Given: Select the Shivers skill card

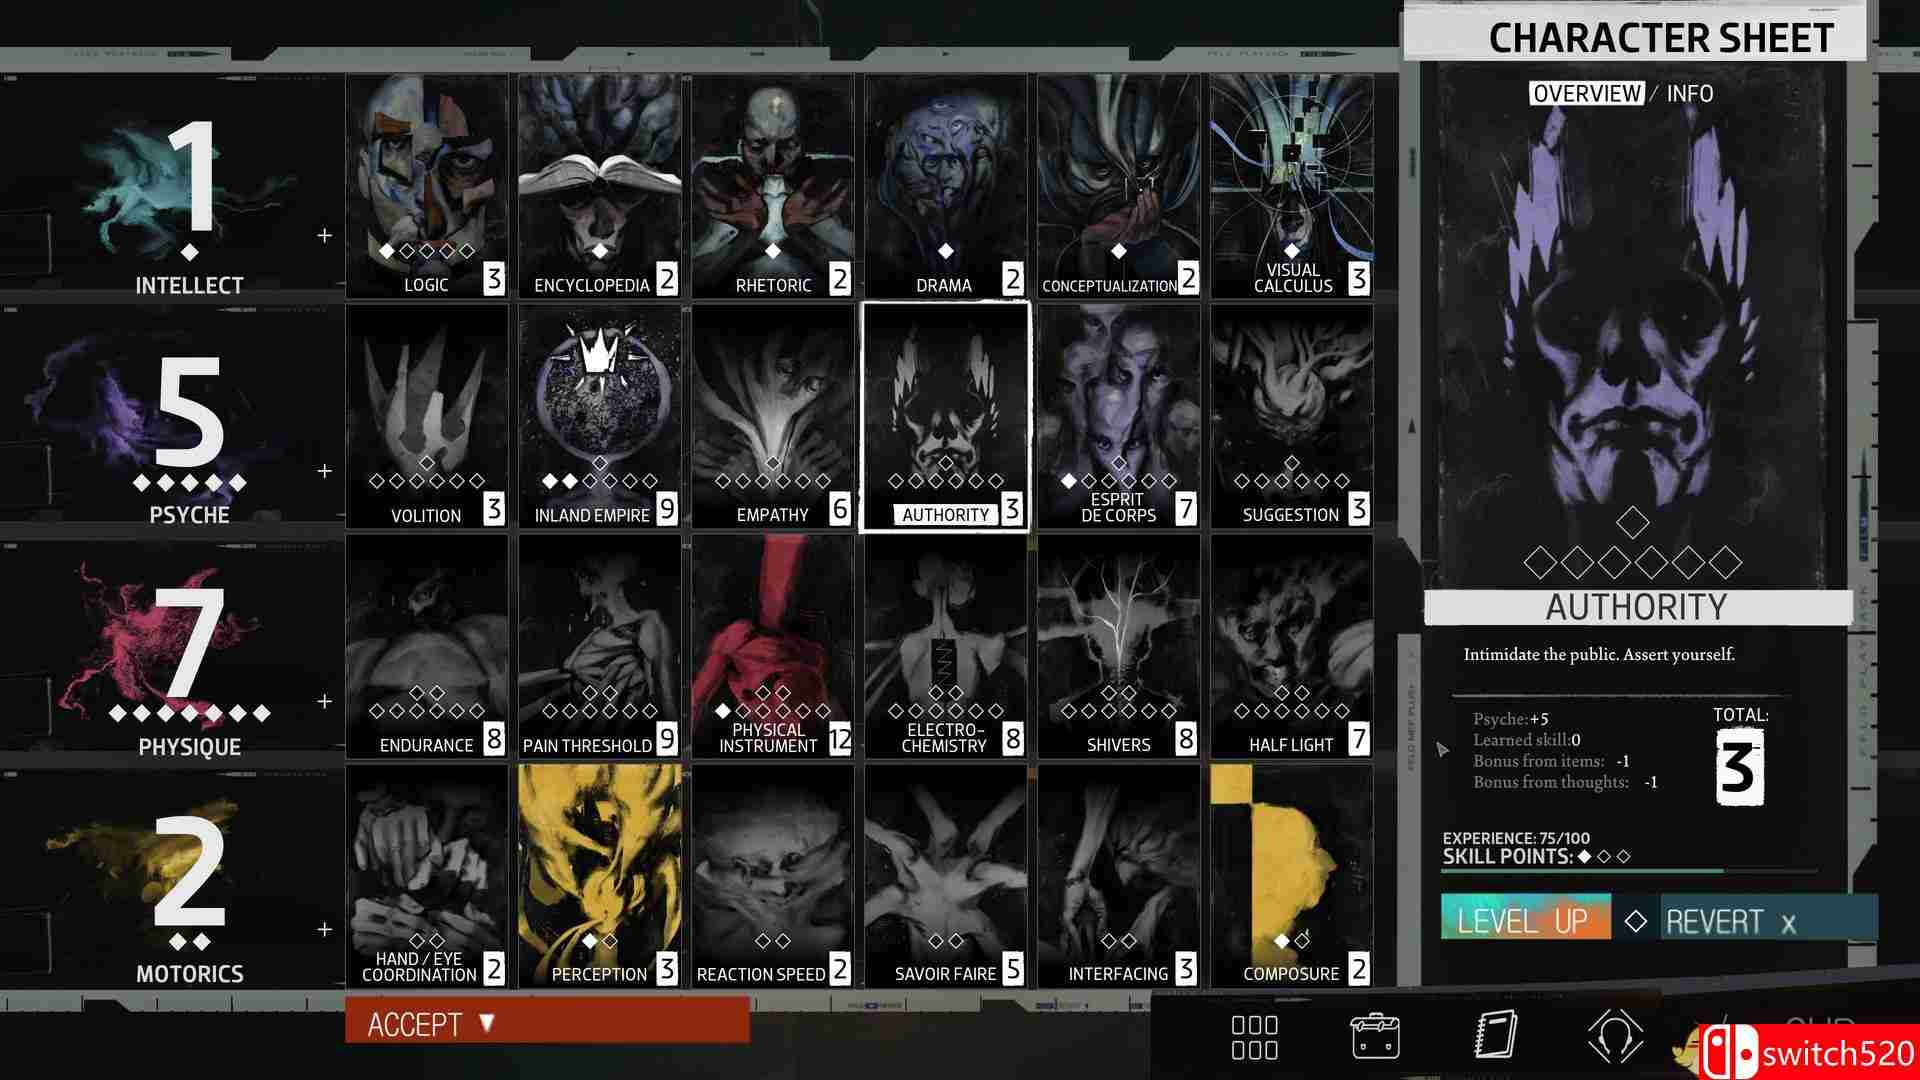Looking at the screenshot, I should pyautogui.click(x=1118, y=646).
